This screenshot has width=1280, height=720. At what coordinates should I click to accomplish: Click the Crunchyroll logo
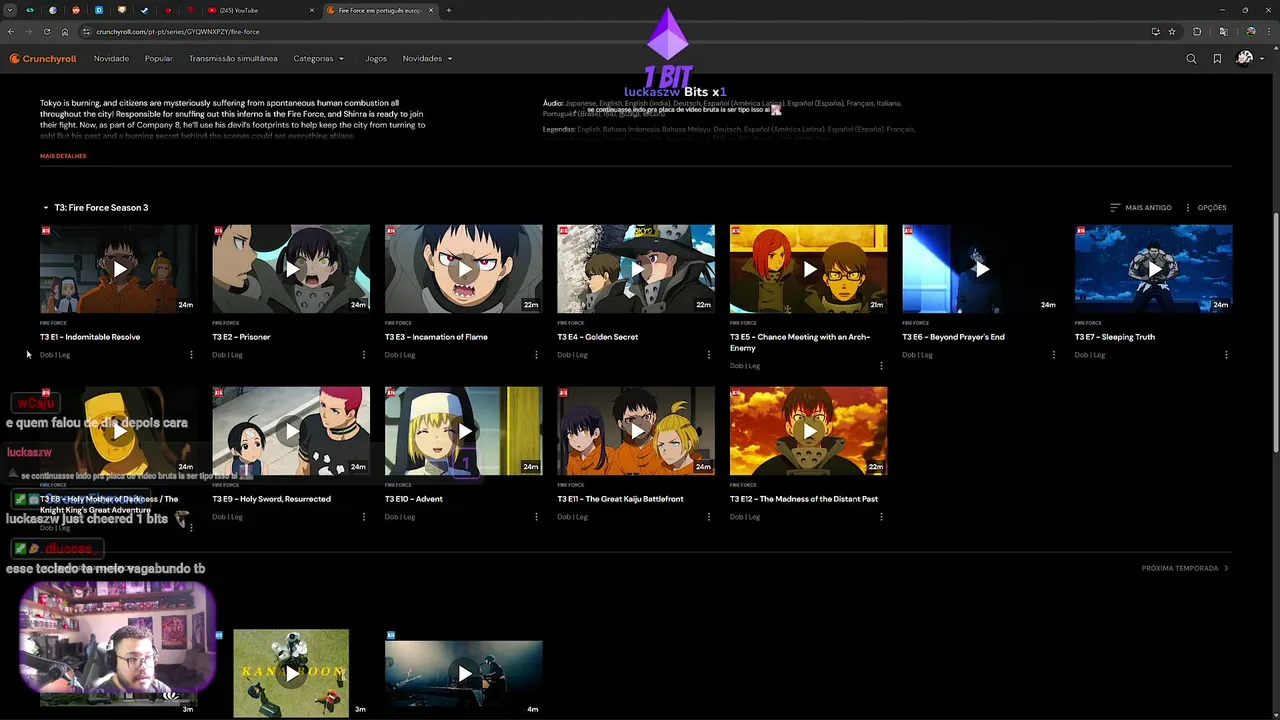pos(43,59)
